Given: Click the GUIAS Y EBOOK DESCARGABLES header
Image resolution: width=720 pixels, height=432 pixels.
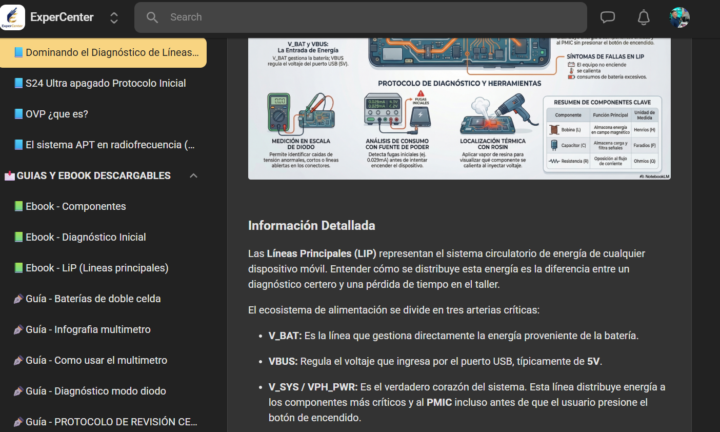Looking at the screenshot, I should click(94, 175).
